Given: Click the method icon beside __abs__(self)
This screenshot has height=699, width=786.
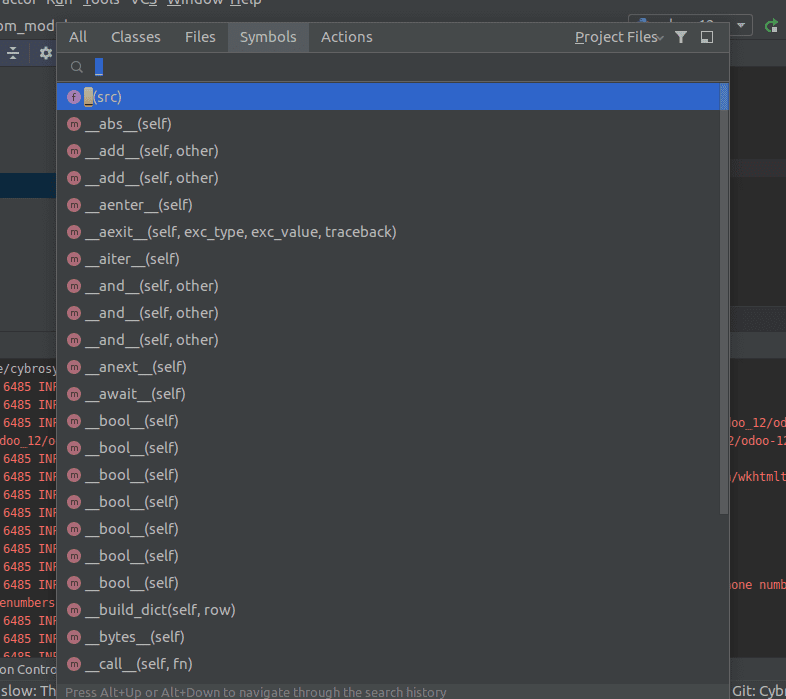Looking at the screenshot, I should click(x=74, y=124).
